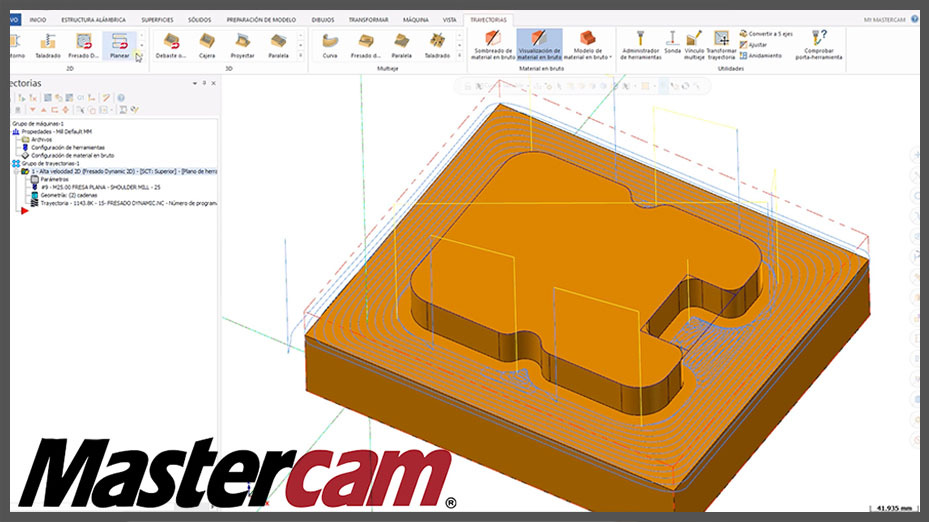The width and height of the screenshot is (929, 522).
Task: Choose the Cajera 3D toolpath icon
Action: [x=207, y=46]
